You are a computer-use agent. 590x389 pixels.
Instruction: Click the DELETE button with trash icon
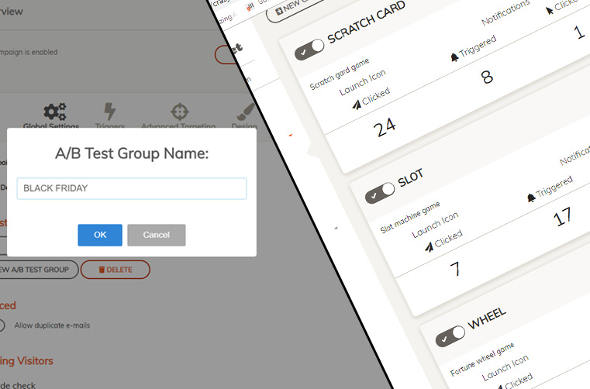click(116, 269)
